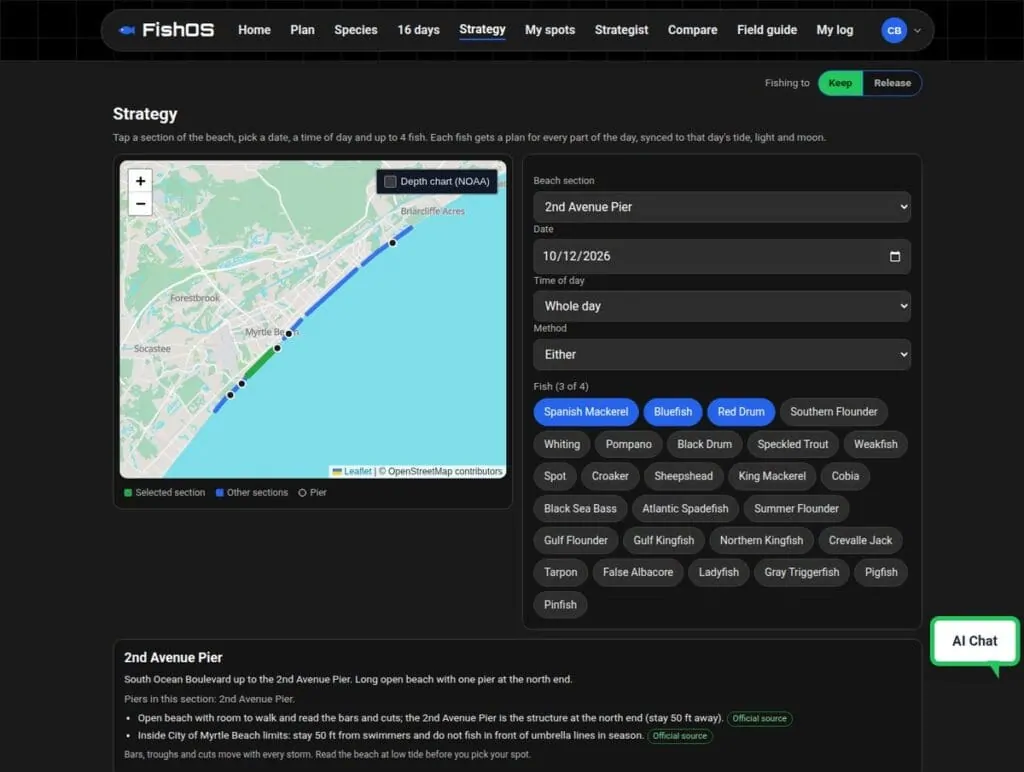
Task: Select the Tarpon chip
Action: tap(560, 573)
